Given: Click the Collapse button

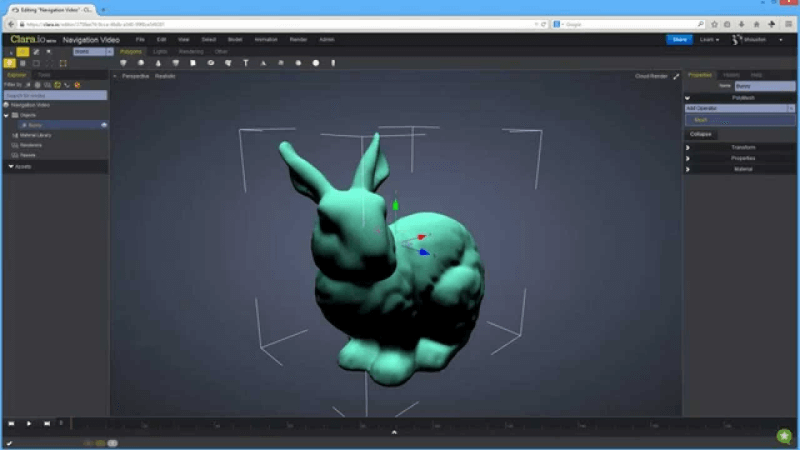Looking at the screenshot, I should [701, 134].
